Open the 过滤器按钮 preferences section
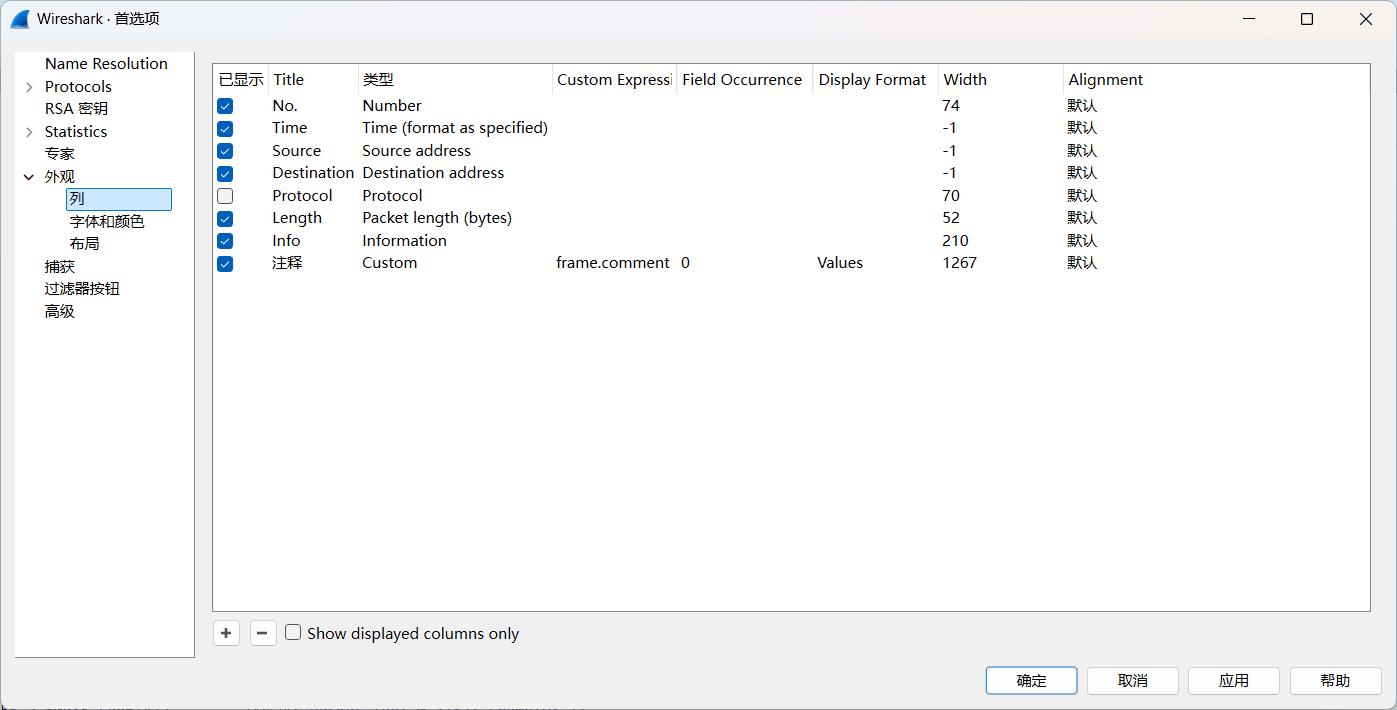Screen dimensions: 1397x710 82,289
